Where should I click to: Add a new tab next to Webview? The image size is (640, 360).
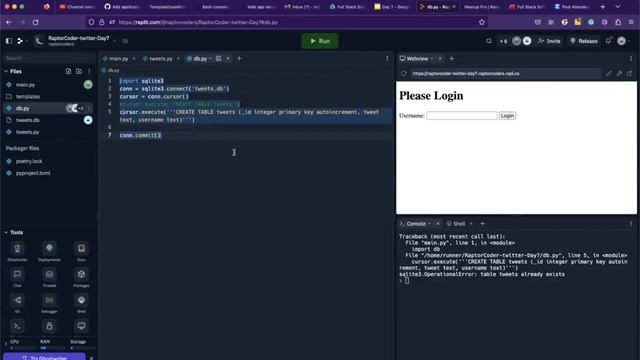451,58
